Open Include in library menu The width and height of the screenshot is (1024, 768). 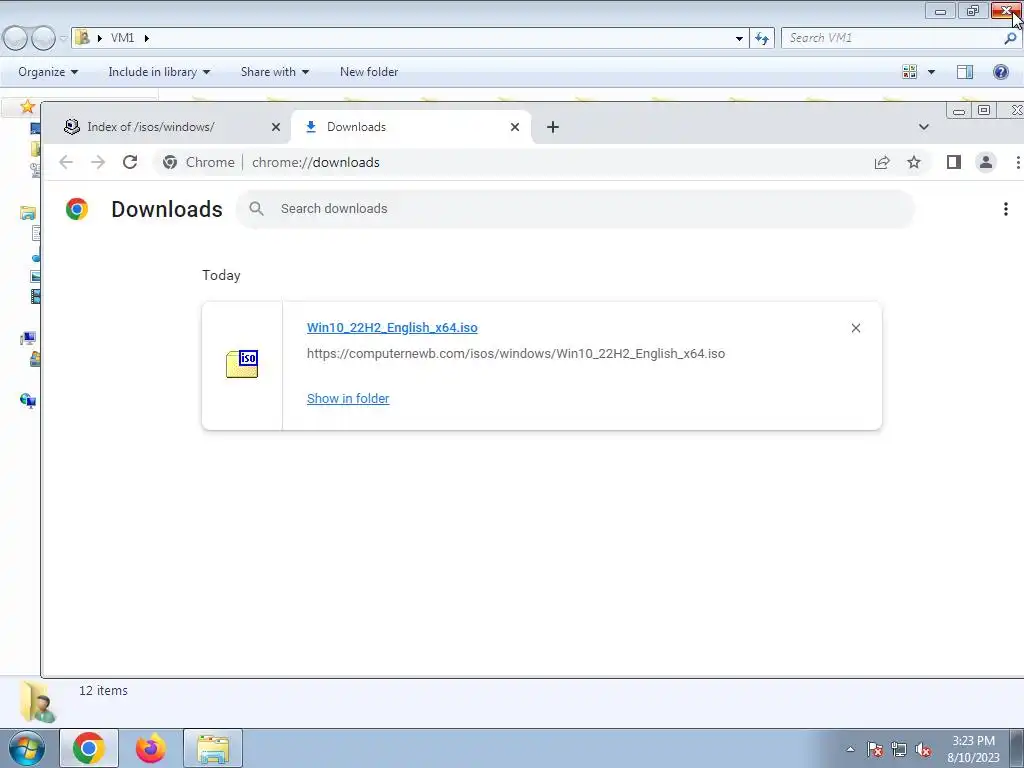(159, 72)
